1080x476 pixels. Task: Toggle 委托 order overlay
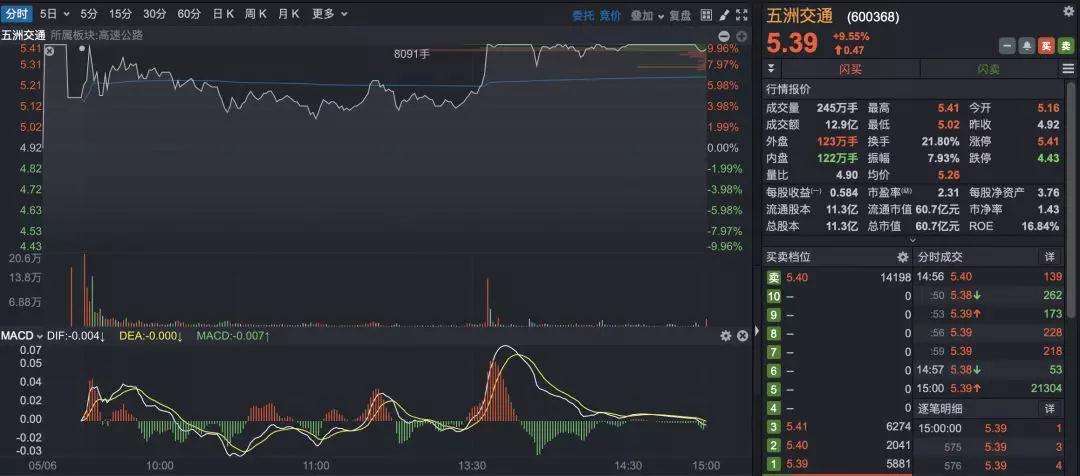(x=583, y=15)
